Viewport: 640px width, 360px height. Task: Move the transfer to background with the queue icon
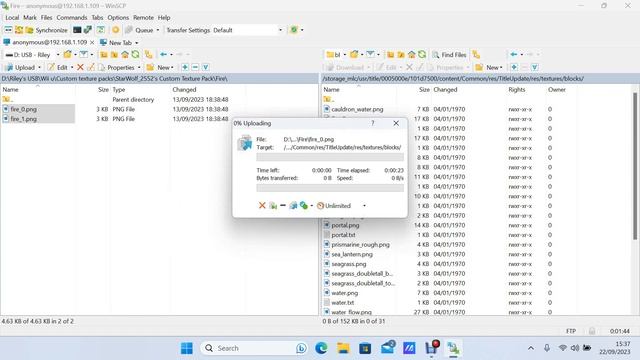point(293,205)
